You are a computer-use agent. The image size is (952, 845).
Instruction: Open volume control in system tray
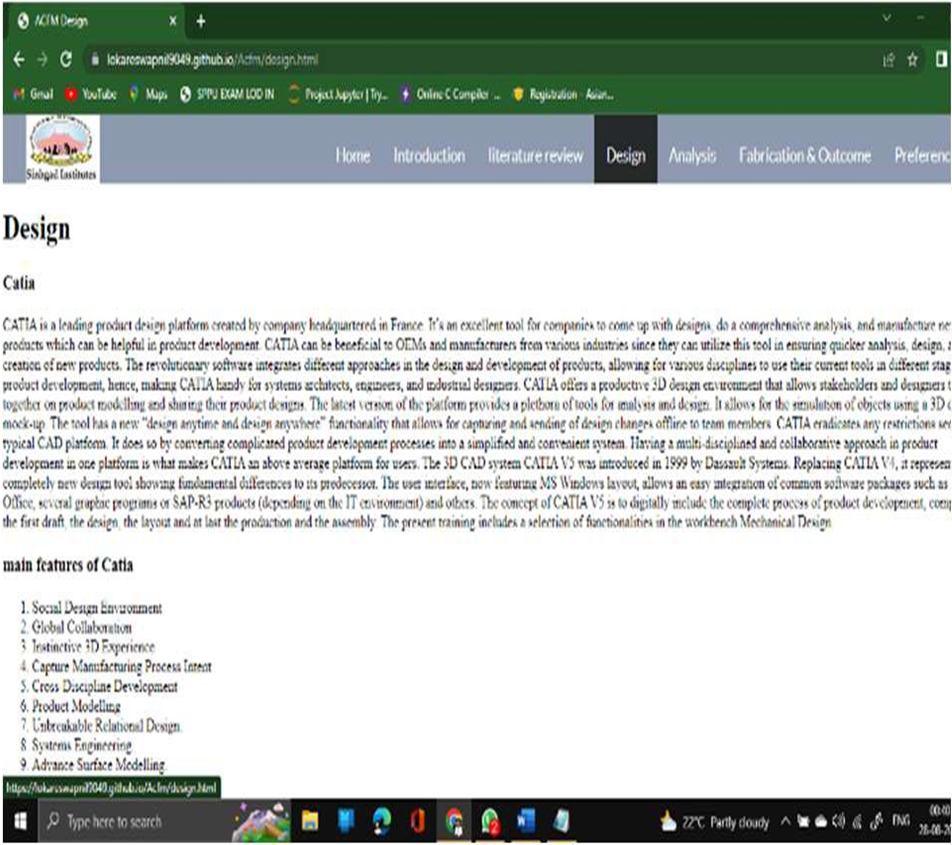click(x=838, y=822)
